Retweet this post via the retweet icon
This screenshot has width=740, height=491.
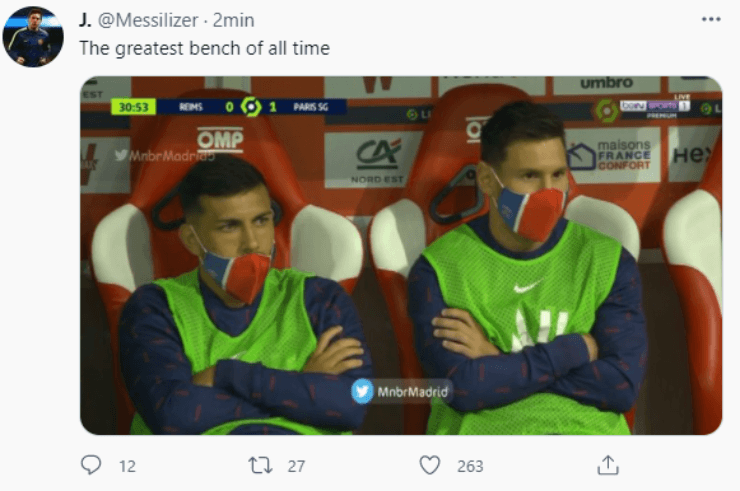(259, 465)
